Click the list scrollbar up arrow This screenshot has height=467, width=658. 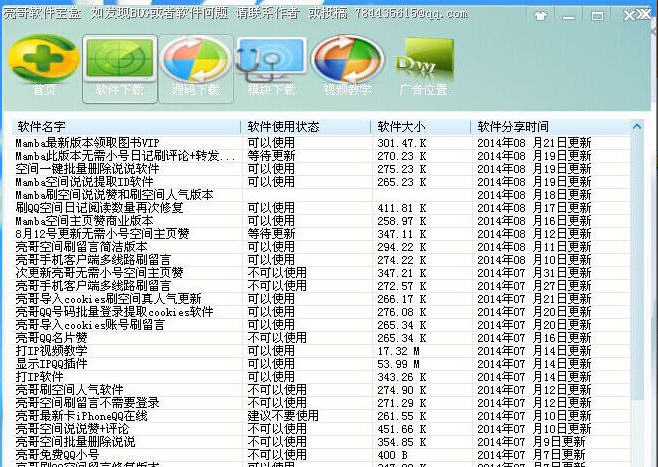tap(637, 126)
